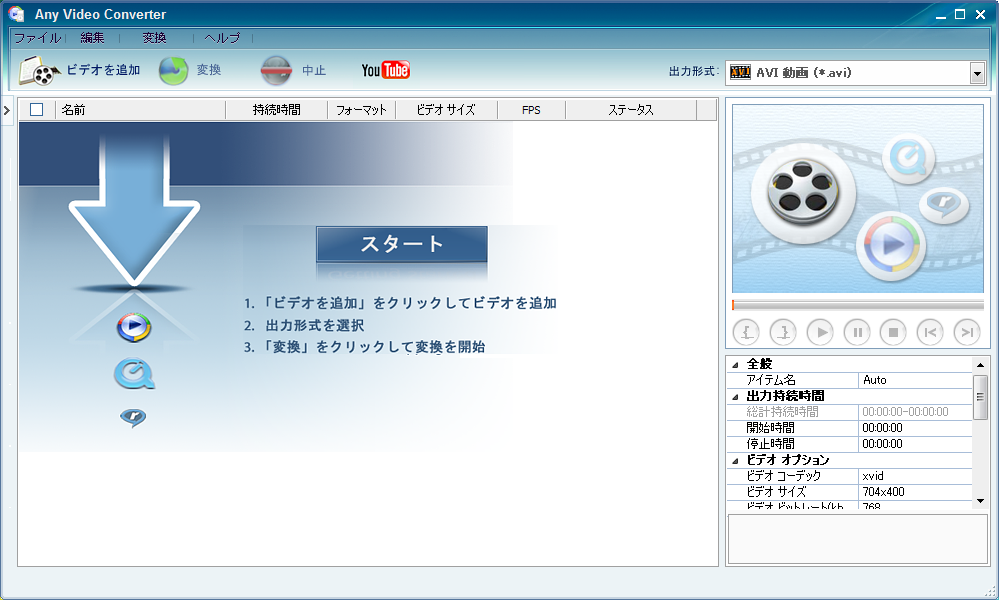Screen dimensions: 999x600
Task: Click instruction text 出力形式を選択
Action: point(315,325)
